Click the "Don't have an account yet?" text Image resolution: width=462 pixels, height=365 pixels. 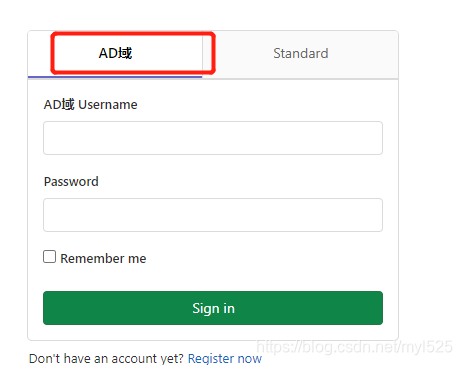(106, 359)
